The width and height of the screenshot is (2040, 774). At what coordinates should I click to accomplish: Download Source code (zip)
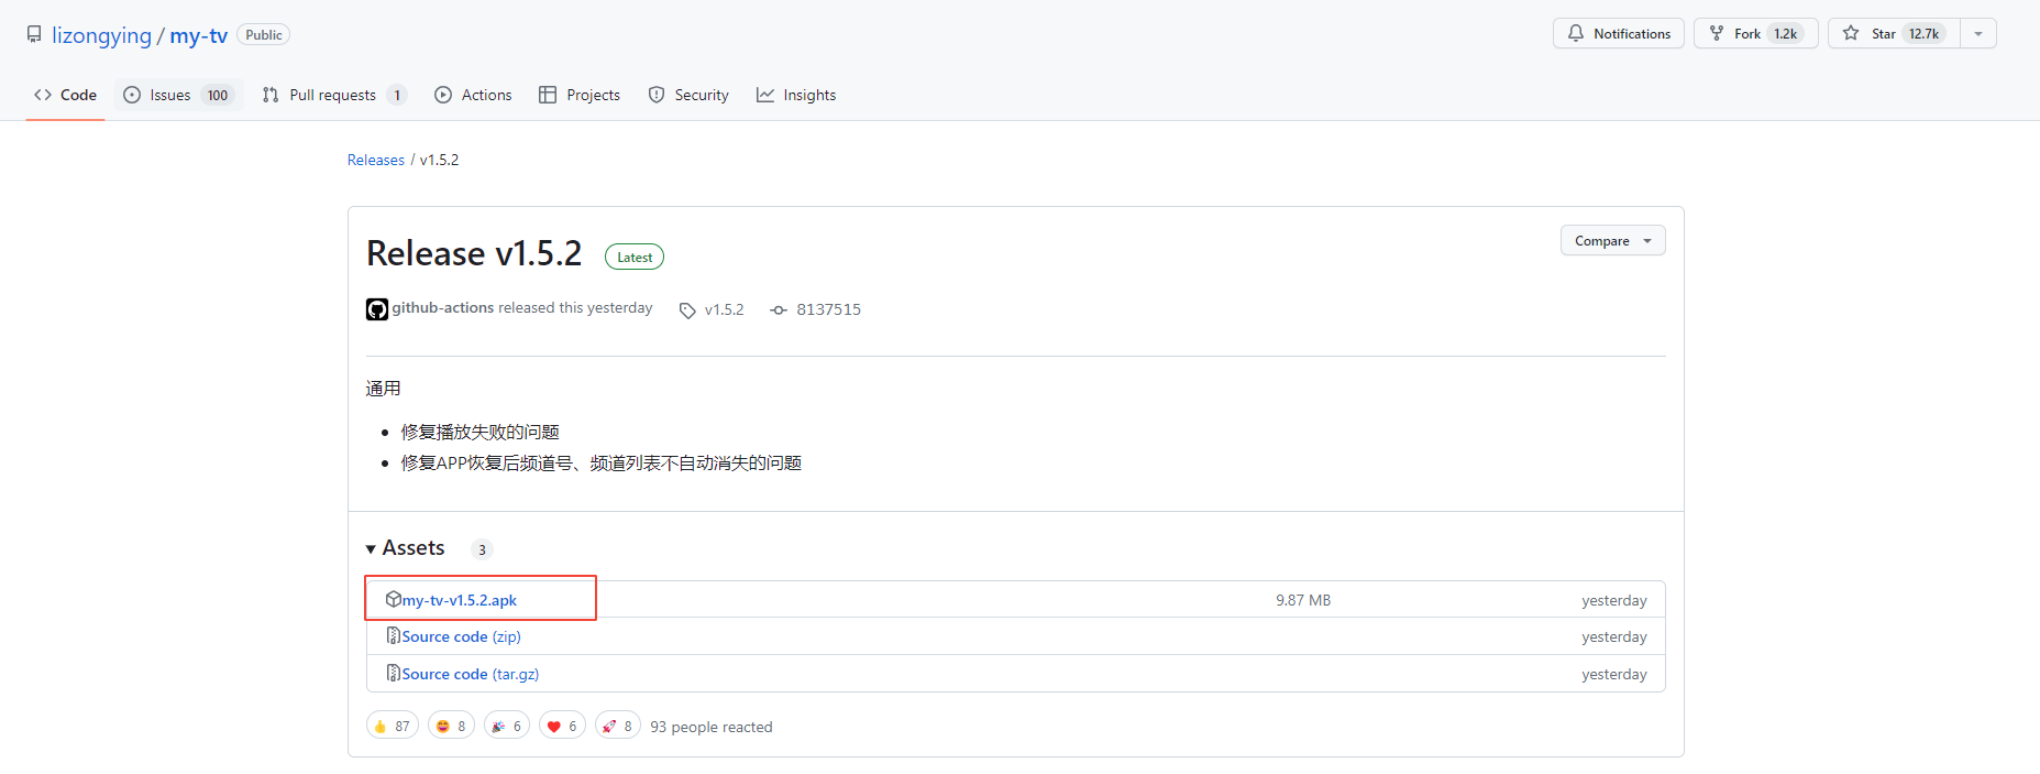click(461, 637)
